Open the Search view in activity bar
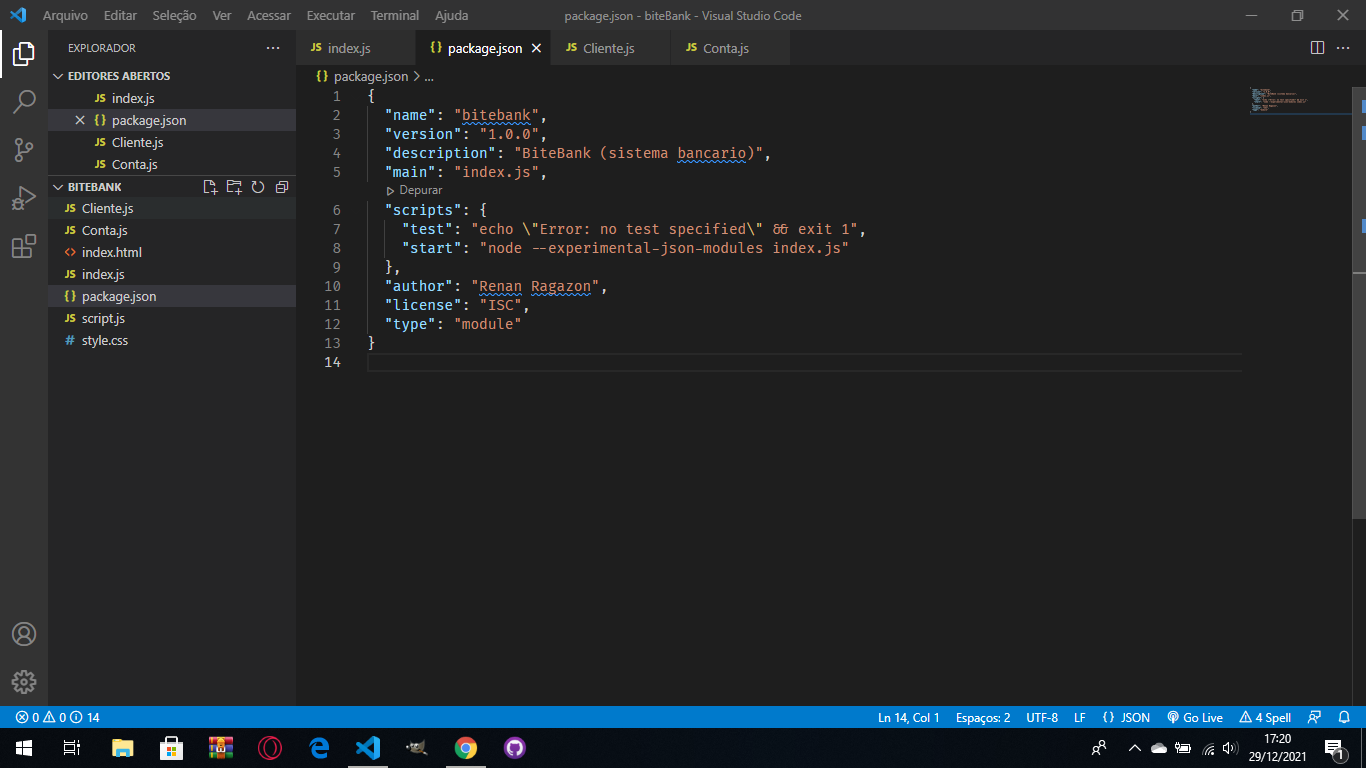1366x768 pixels. coord(24,101)
